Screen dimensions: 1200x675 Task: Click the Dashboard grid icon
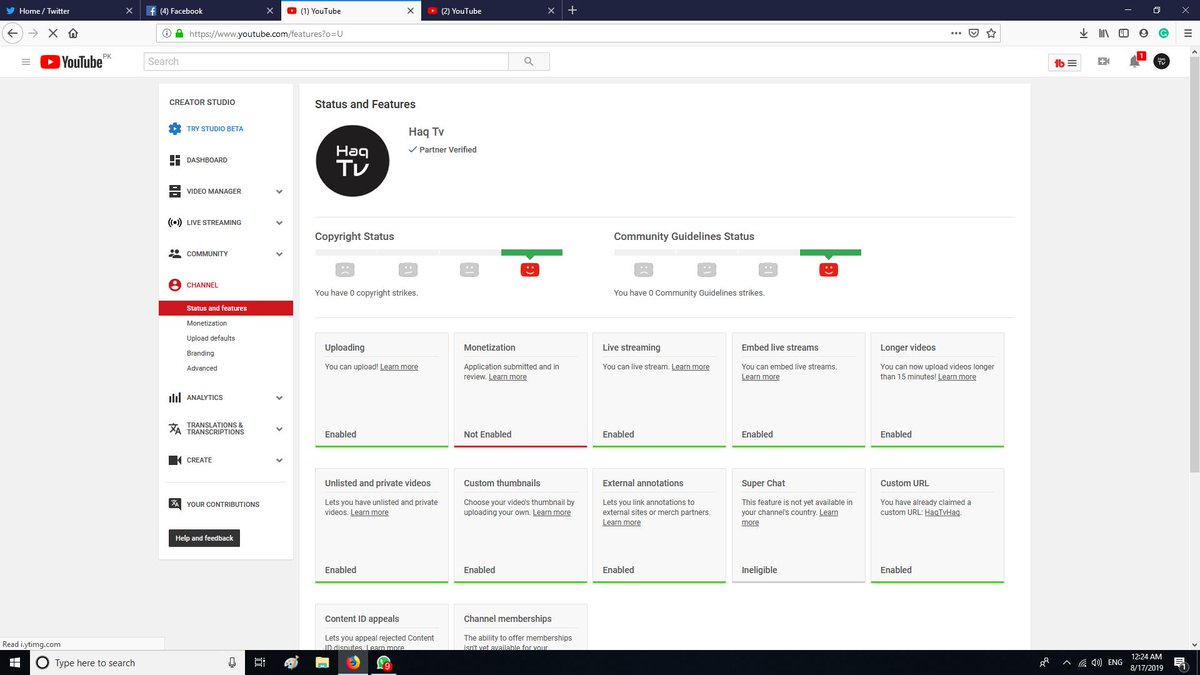point(175,160)
